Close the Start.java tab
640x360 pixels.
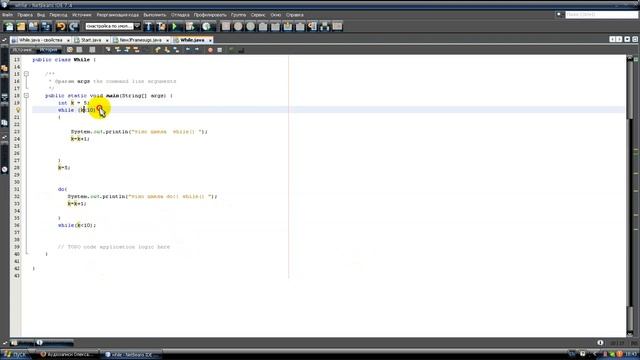pos(107,40)
